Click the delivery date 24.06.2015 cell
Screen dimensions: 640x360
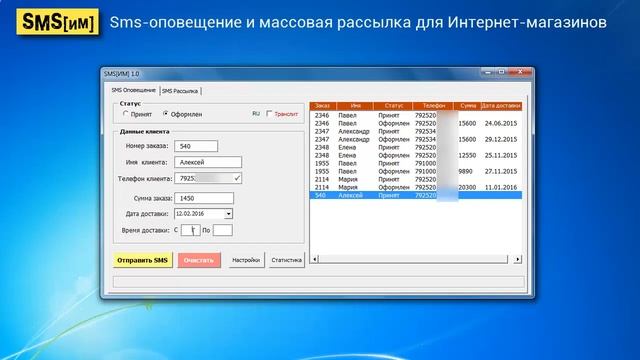[501, 123]
